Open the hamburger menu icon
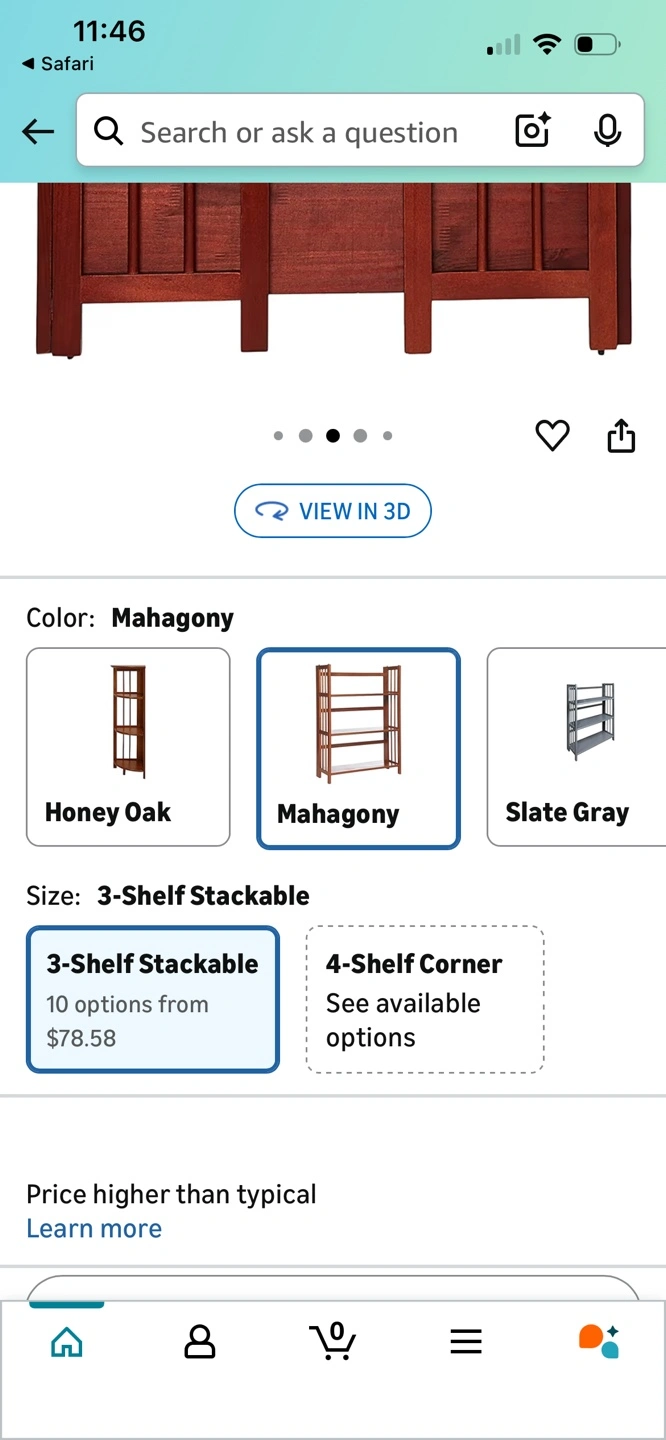This screenshot has height=1440, width=666. [x=466, y=1342]
